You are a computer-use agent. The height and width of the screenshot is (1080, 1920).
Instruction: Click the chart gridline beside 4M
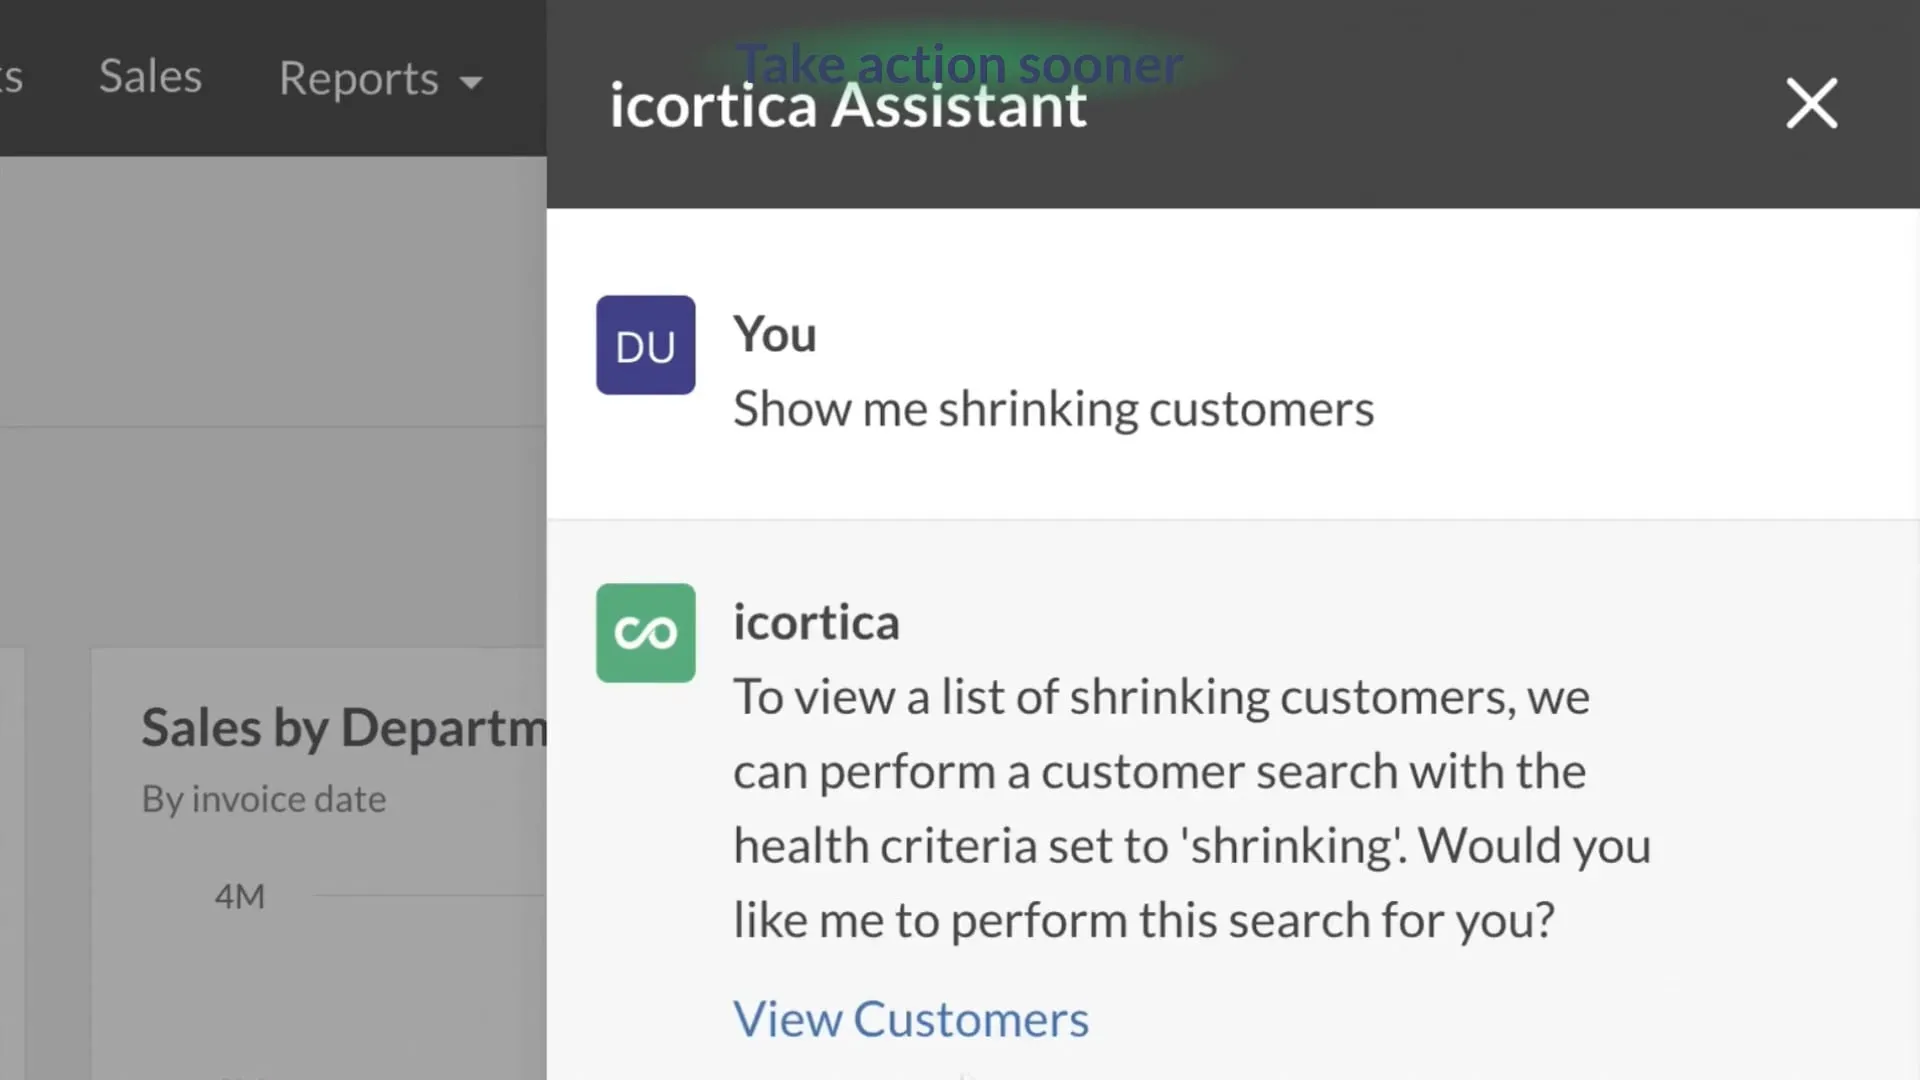(430, 896)
